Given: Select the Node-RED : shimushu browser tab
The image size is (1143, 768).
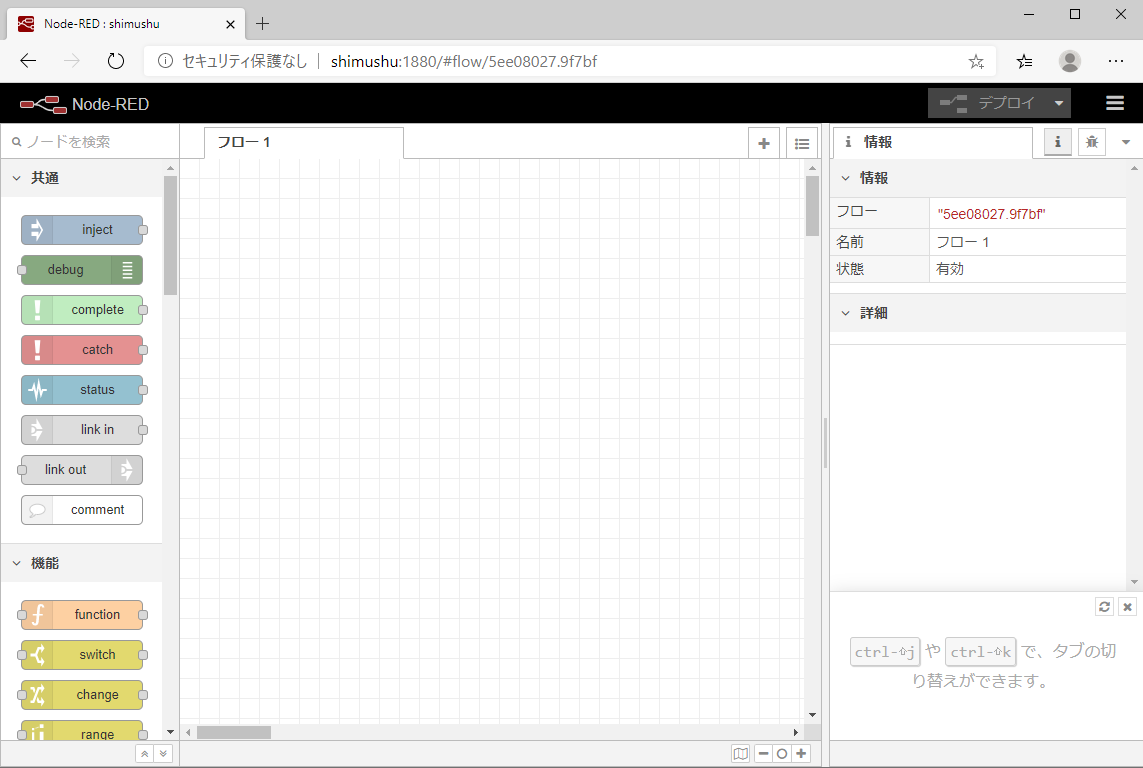Looking at the screenshot, I should (x=125, y=24).
